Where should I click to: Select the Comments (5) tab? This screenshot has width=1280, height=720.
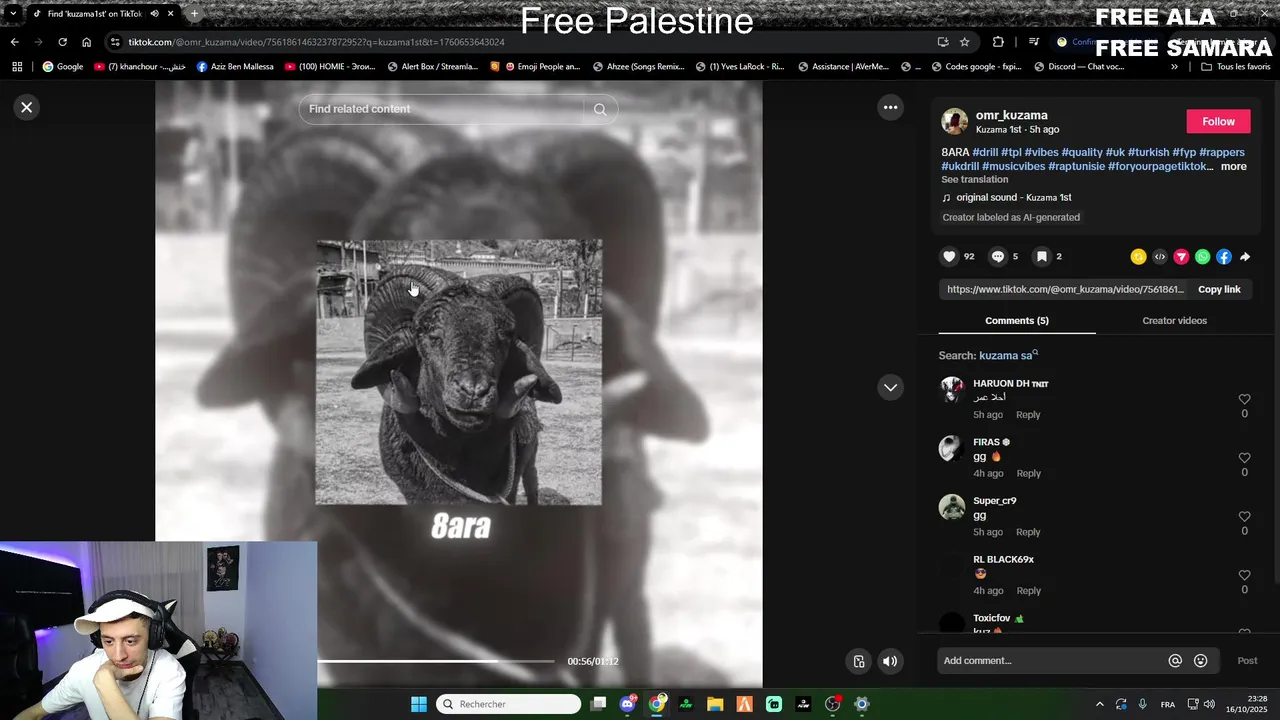click(x=1016, y=321)
